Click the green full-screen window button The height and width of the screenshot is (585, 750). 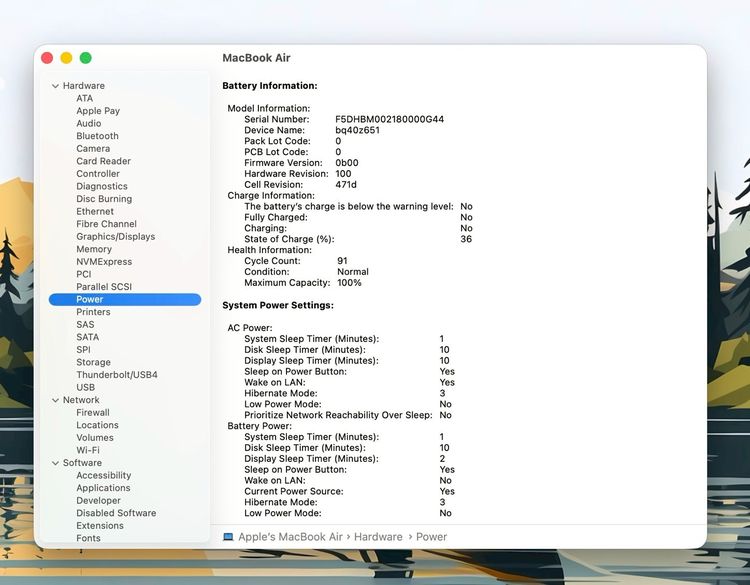click(86, 58)
